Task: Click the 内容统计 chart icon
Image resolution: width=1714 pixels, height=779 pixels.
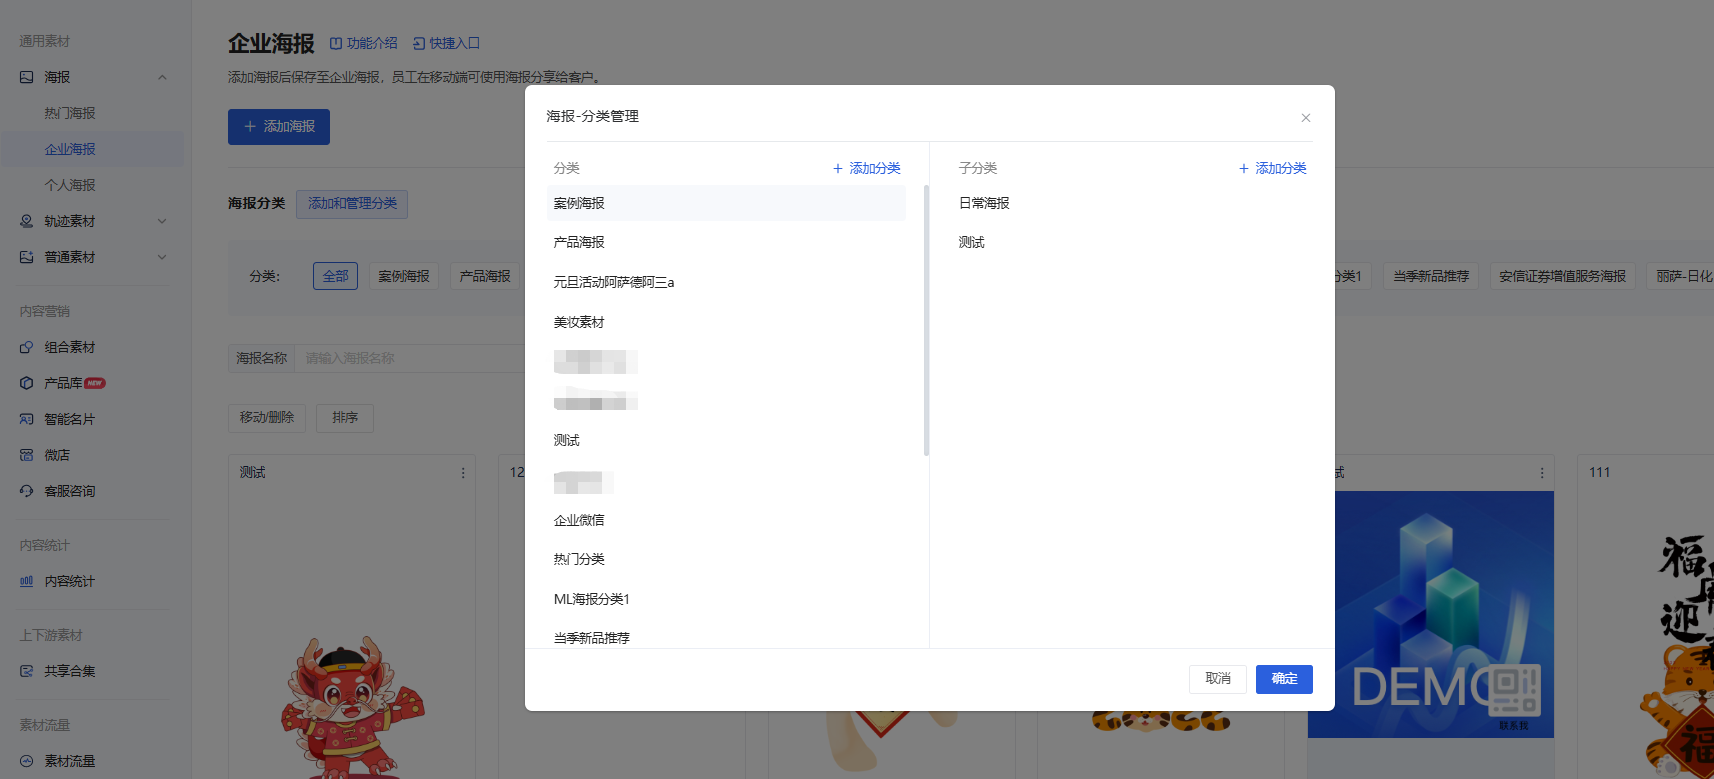Action: pyautogui.click(x=27, y=581)
